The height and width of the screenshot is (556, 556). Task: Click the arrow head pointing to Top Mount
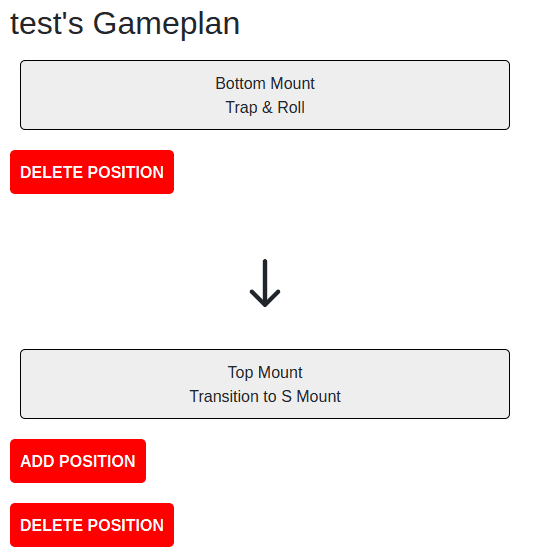(265, 299)
